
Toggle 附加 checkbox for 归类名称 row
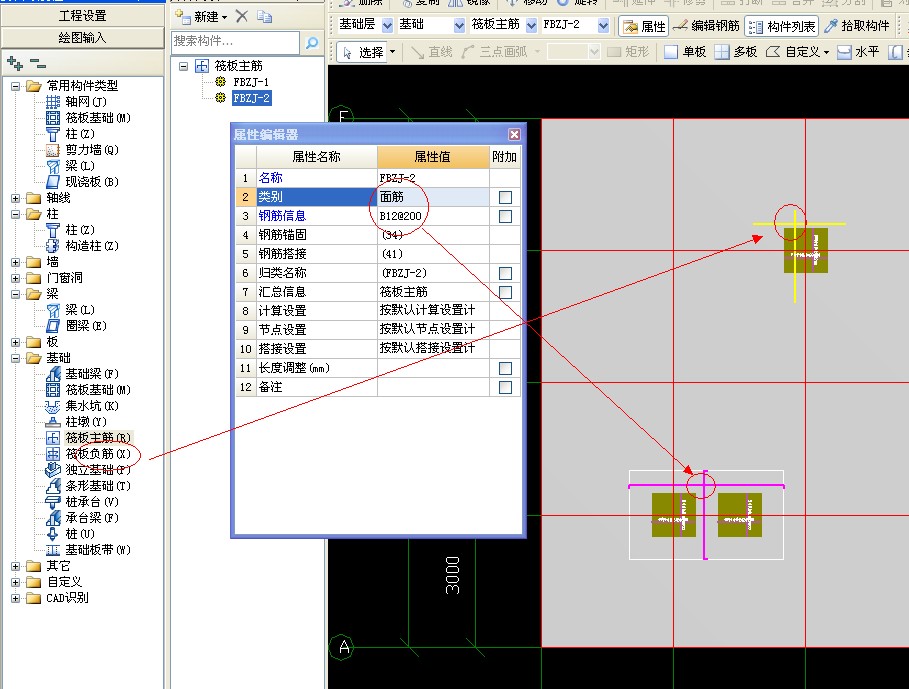pyautogui.click(x=506, y=274)
